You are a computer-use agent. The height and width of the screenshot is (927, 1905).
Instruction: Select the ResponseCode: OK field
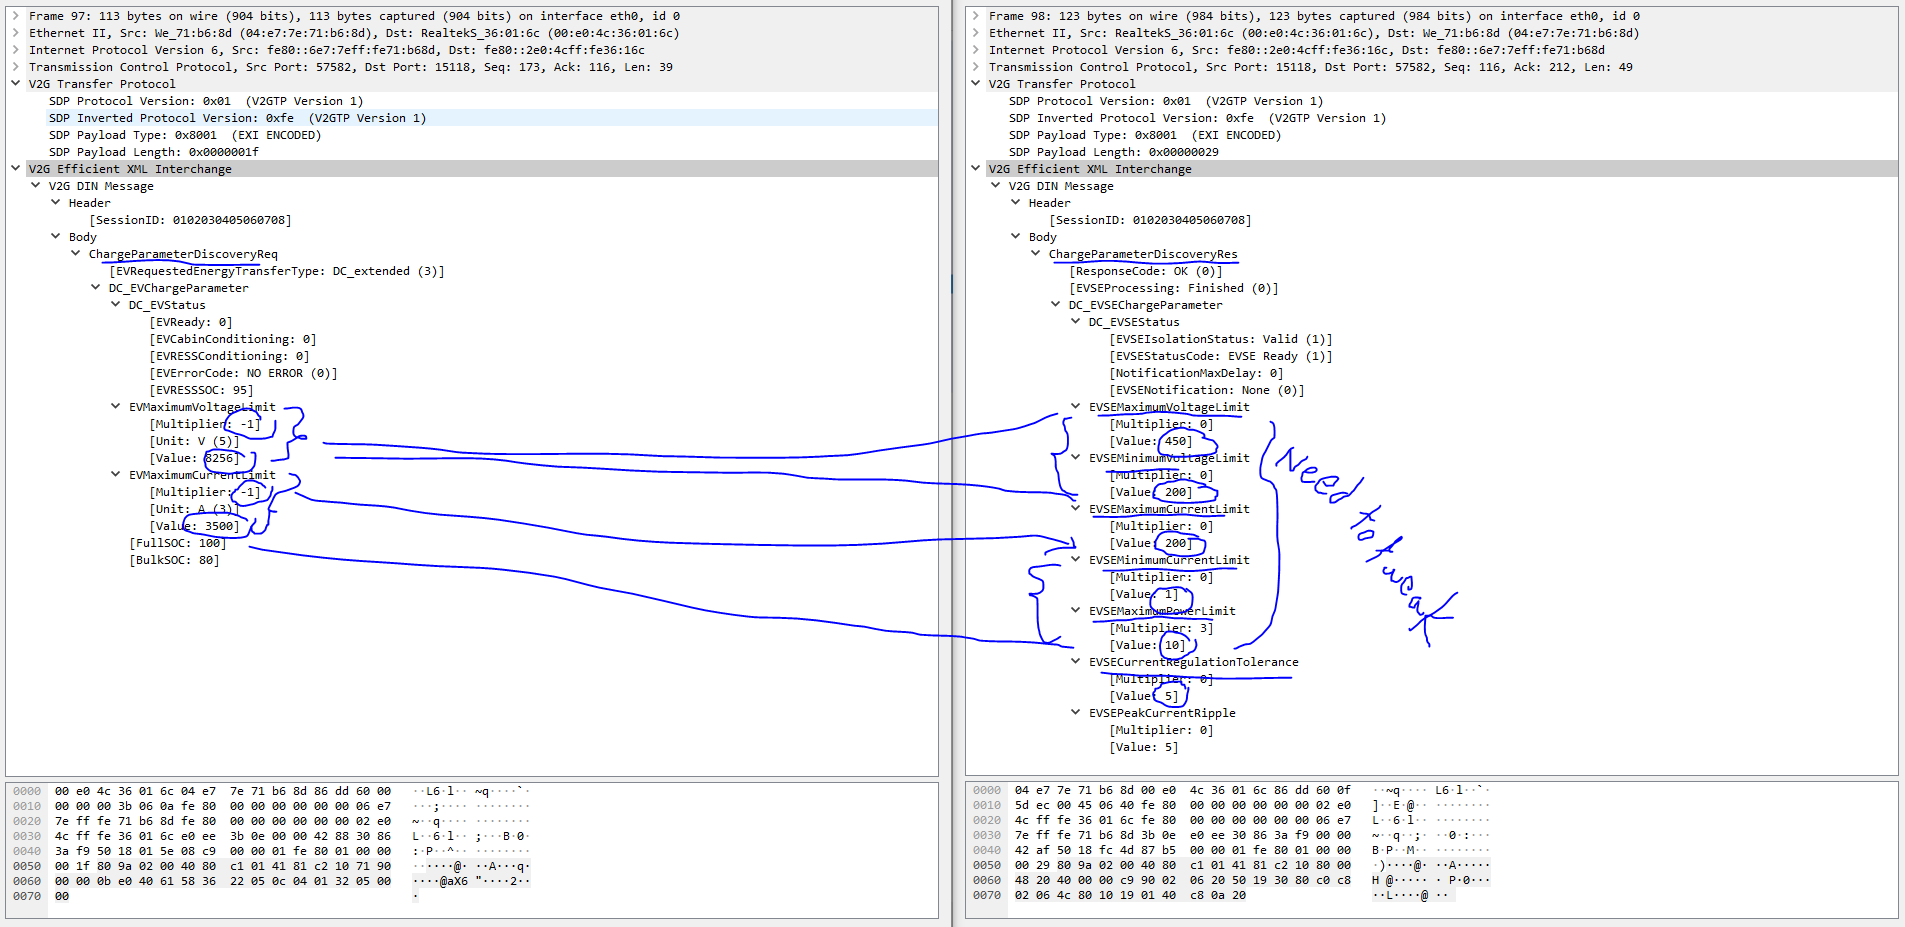click(x=1145, y=271)
